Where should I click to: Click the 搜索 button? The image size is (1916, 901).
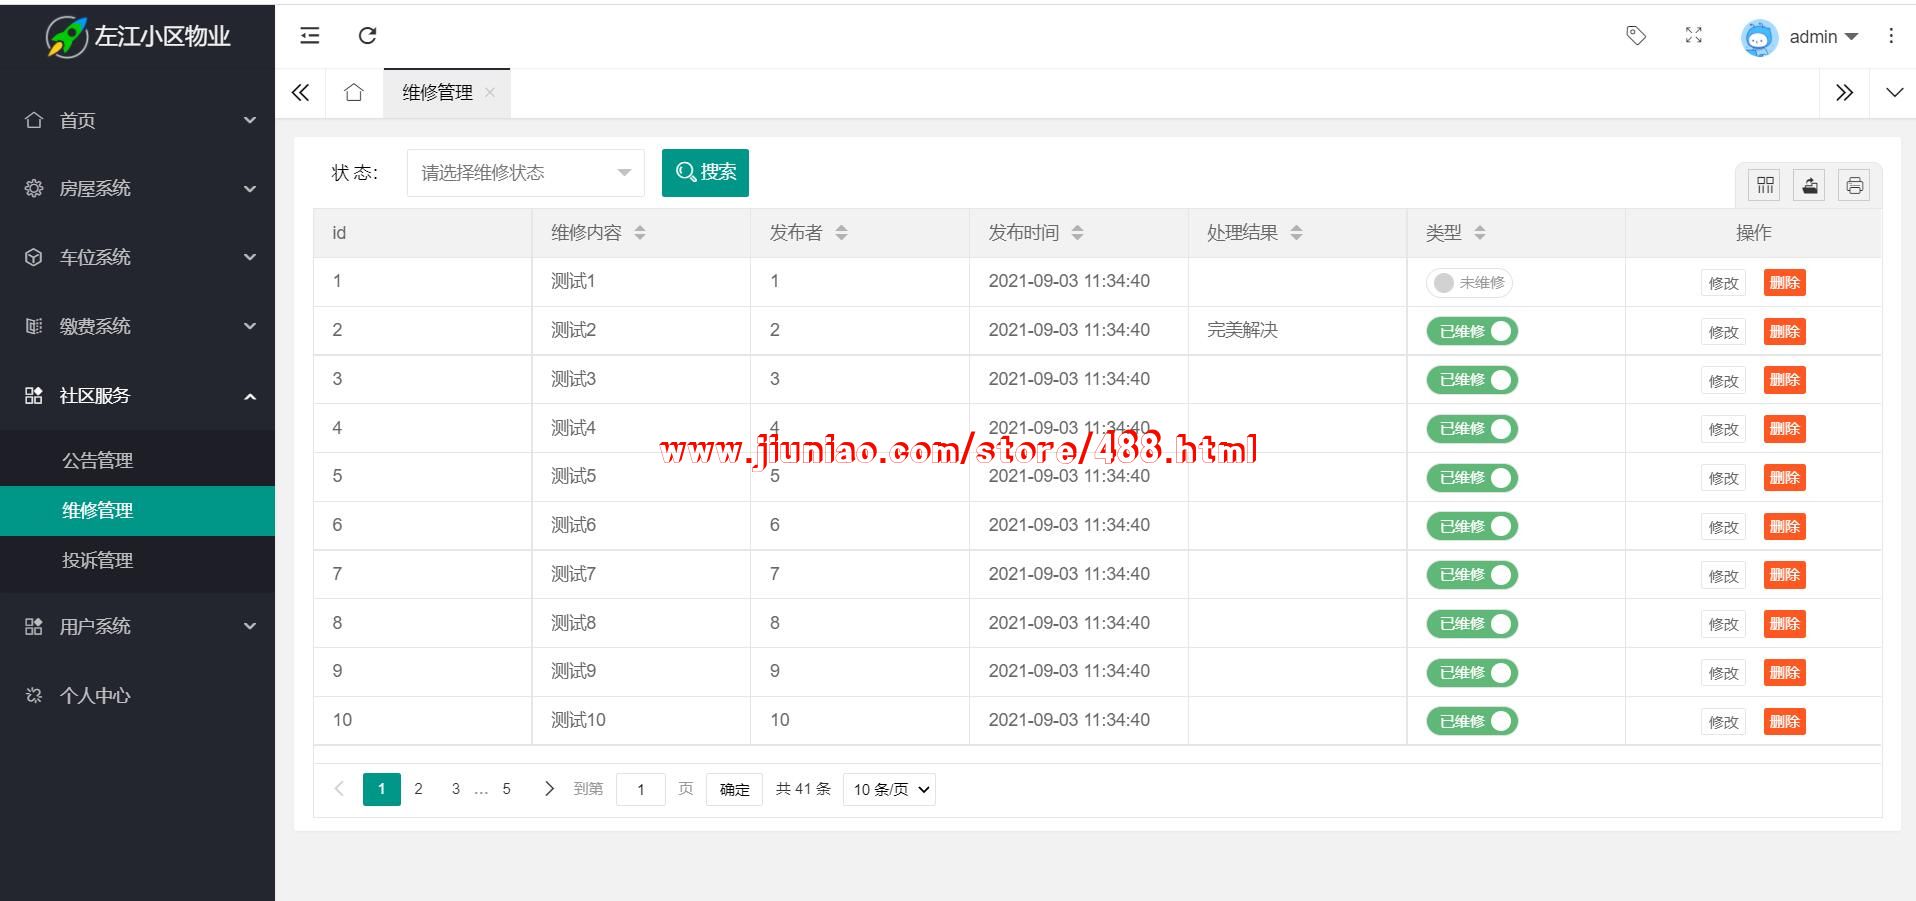click(705, 173)
